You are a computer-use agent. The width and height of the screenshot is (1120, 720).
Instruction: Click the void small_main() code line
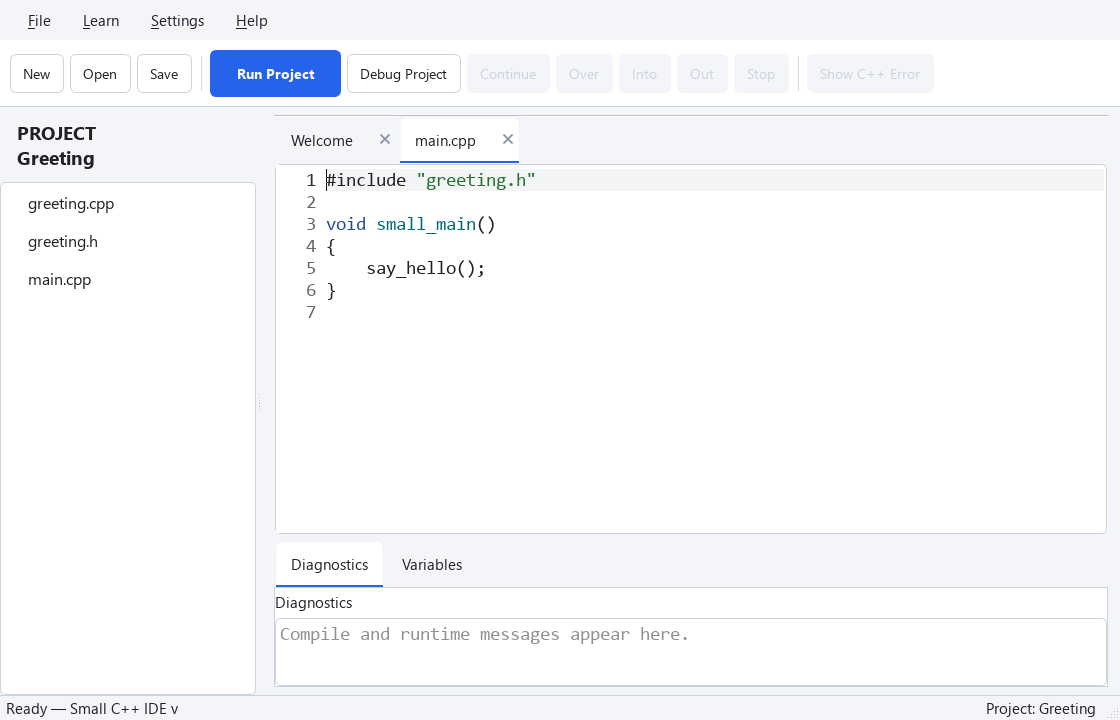pos(411,224)
